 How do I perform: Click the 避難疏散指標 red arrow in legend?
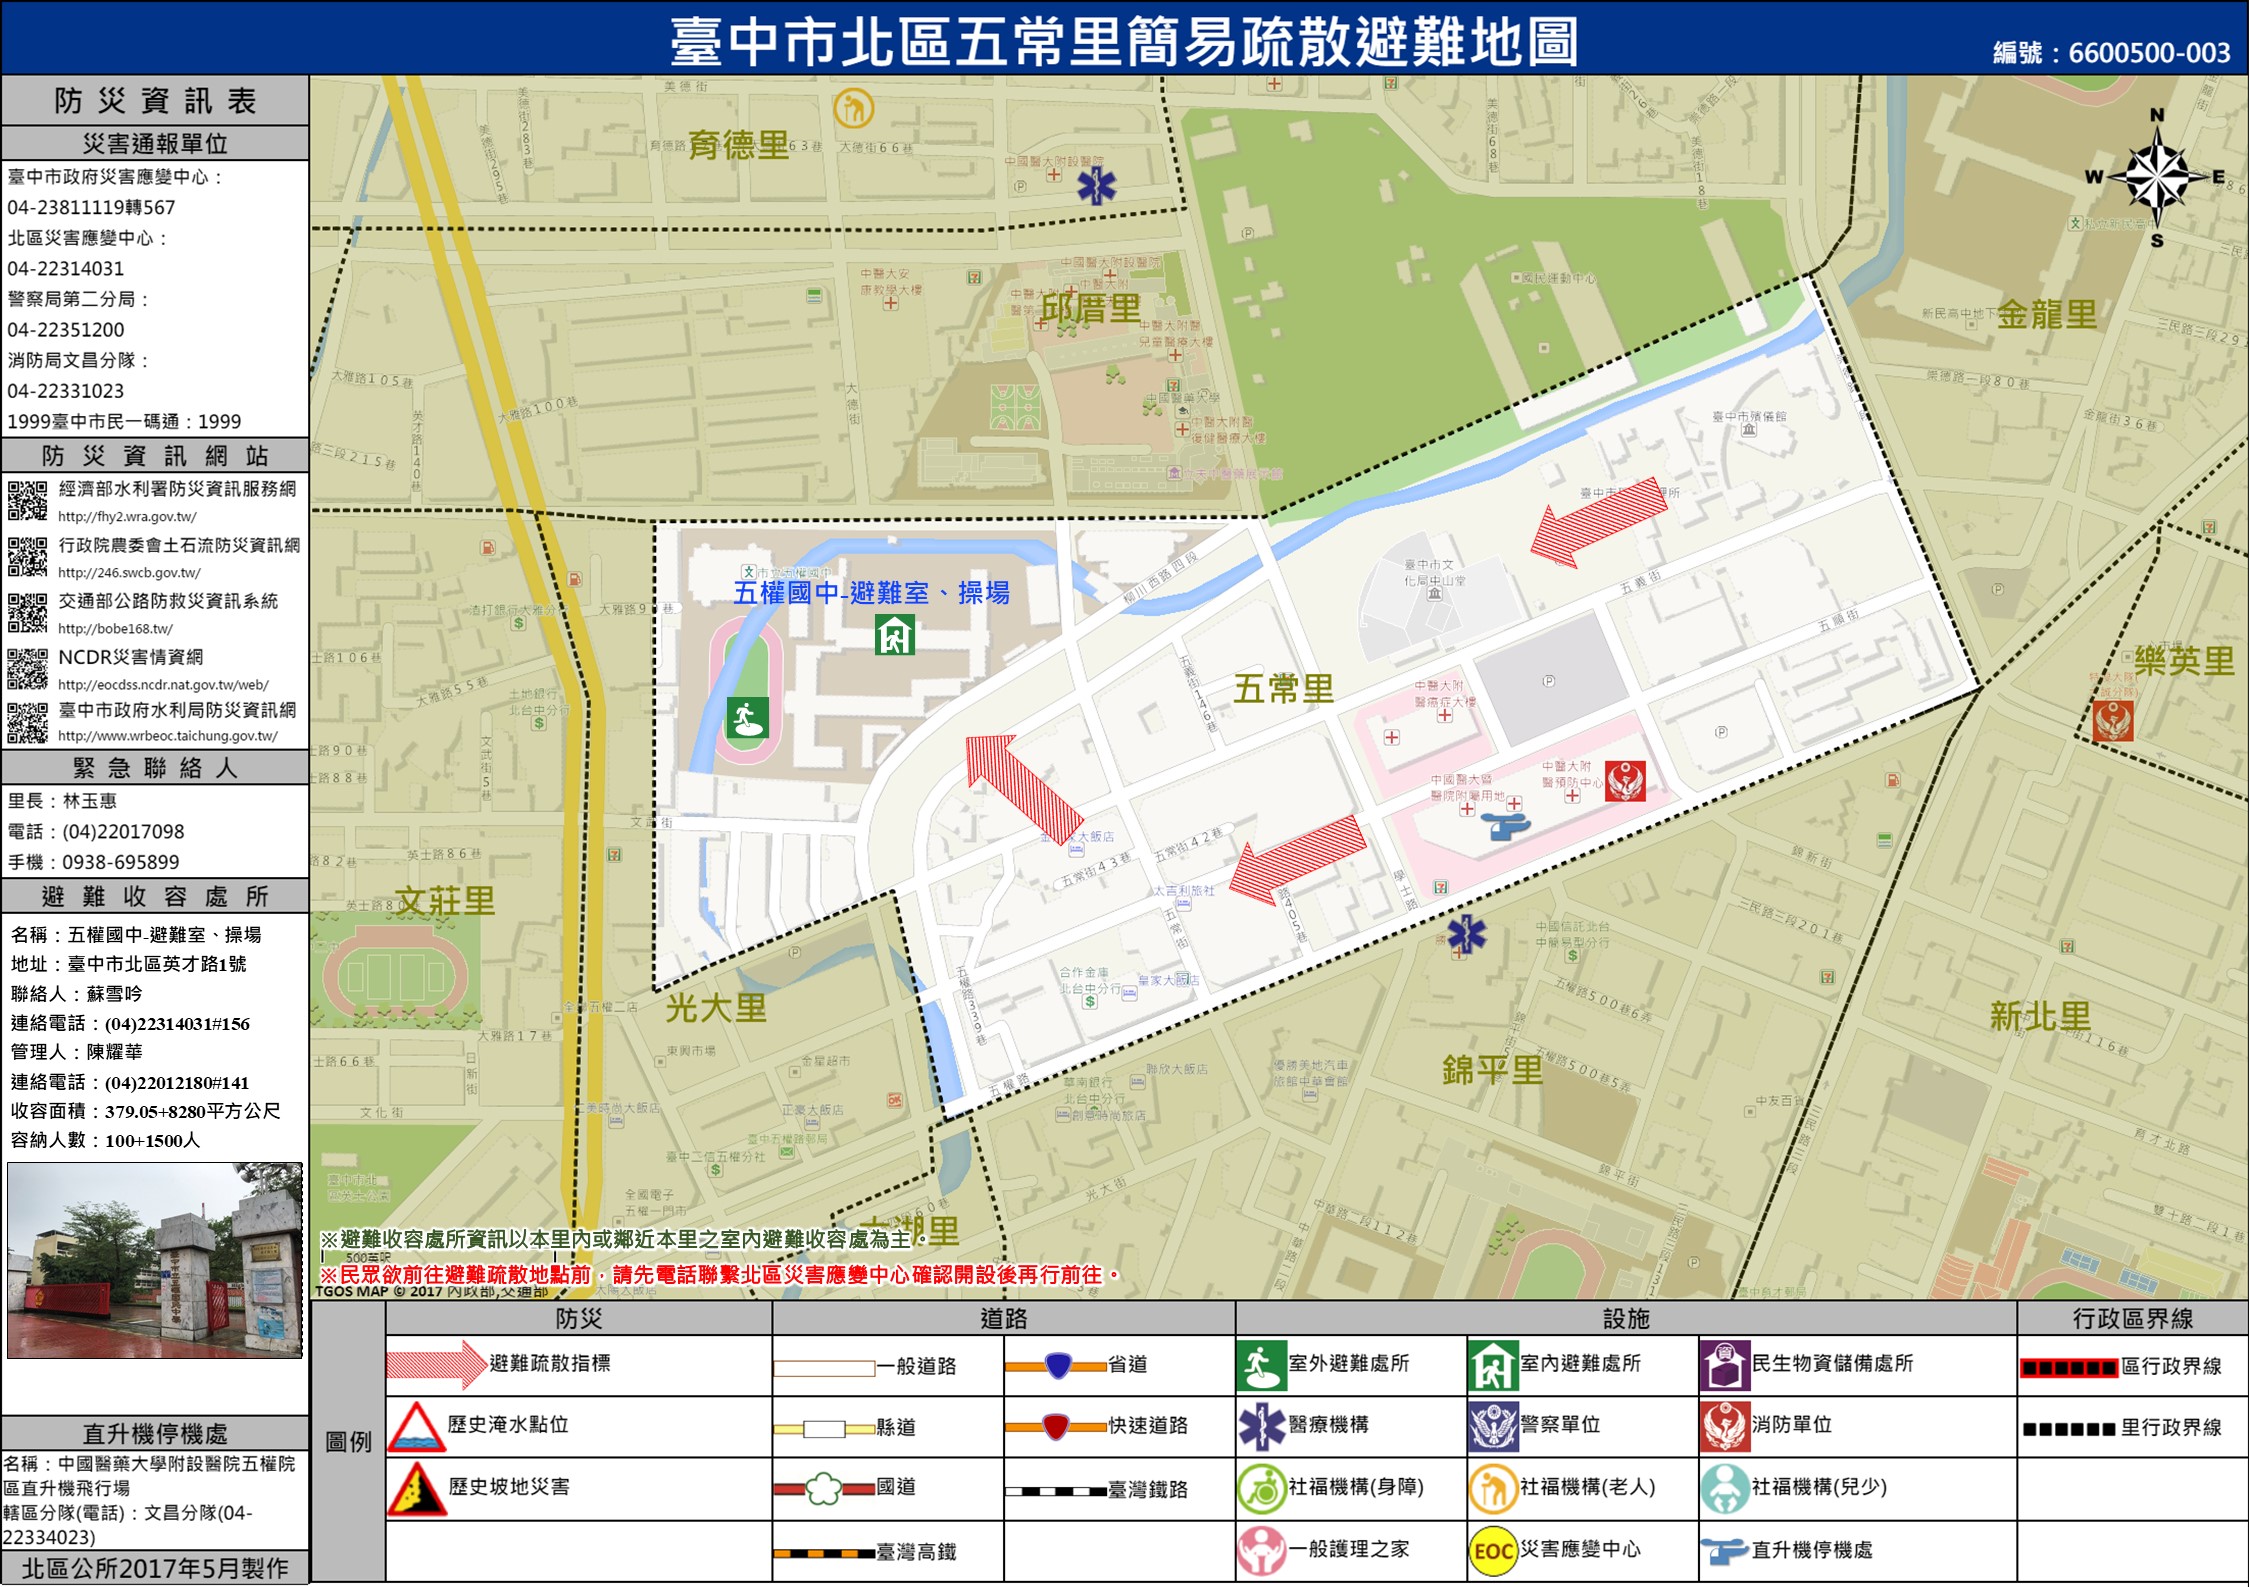coord(435,1364)
